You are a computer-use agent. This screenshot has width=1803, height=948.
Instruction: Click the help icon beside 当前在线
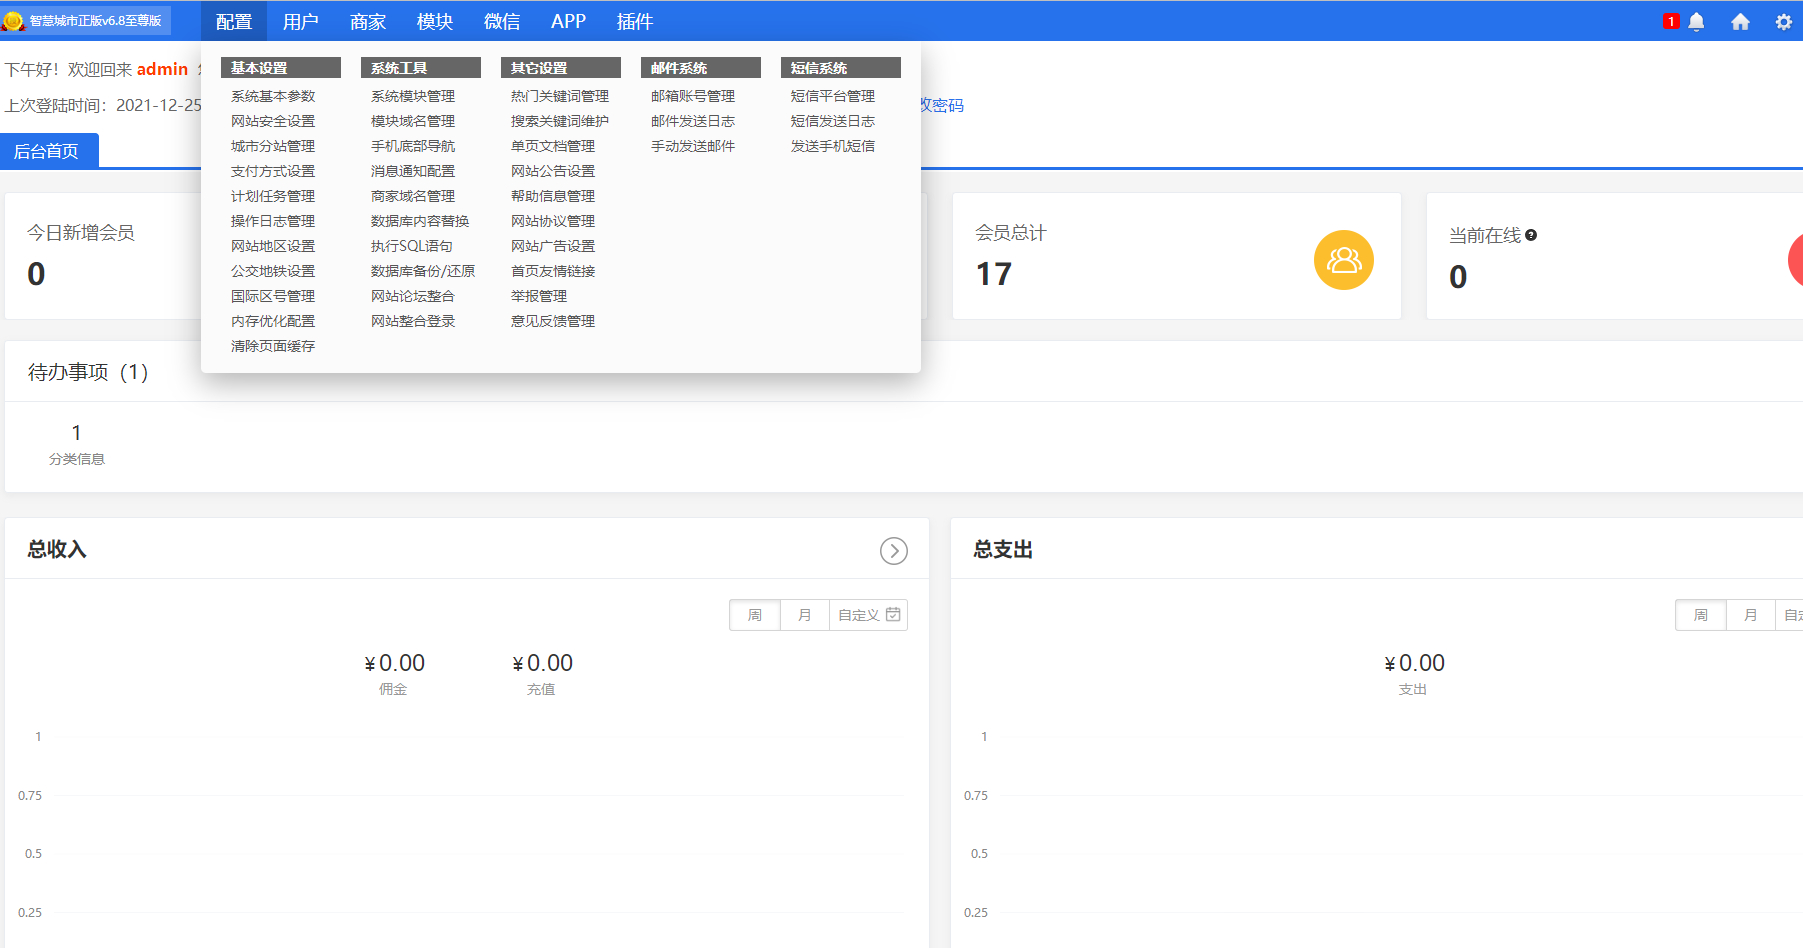[1531, 235]
